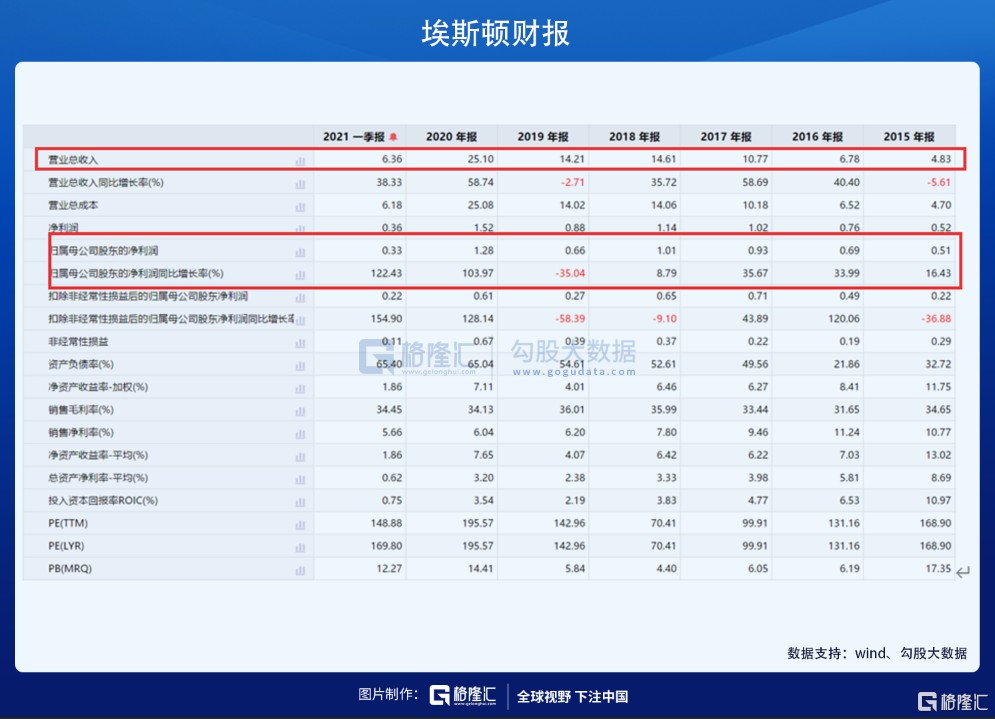Click chart icon in 非经常性损益 row
Screen dimensions: 995x719
pos(300,342)
